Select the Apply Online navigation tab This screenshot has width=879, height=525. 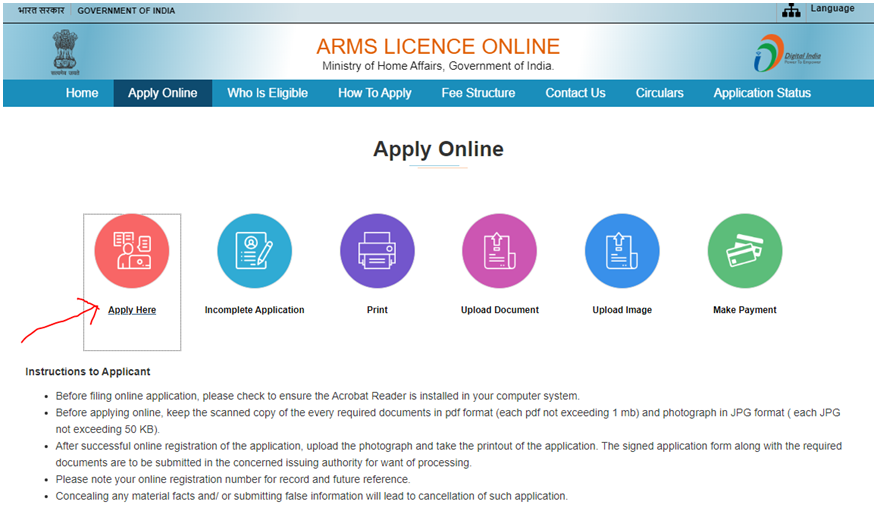[x=162, y=93]
